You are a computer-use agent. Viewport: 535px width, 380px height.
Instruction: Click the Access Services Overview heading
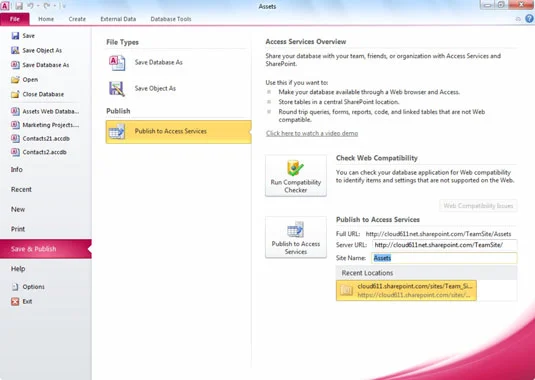click(x=306, y=42)
